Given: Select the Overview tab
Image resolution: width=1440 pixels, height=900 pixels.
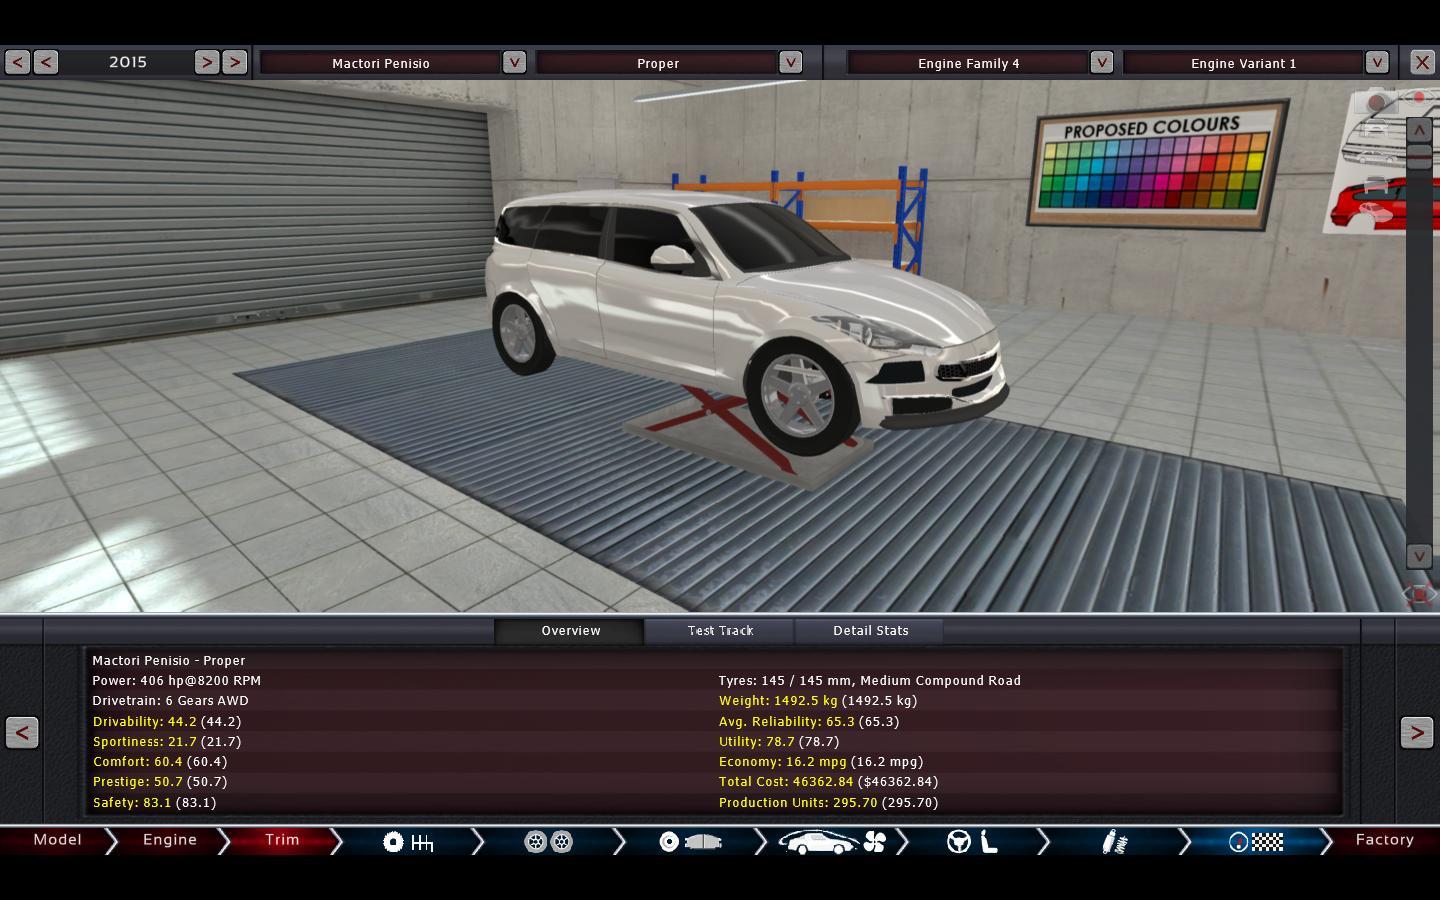Looking at the screenshot, I should [x=570, y=631].
